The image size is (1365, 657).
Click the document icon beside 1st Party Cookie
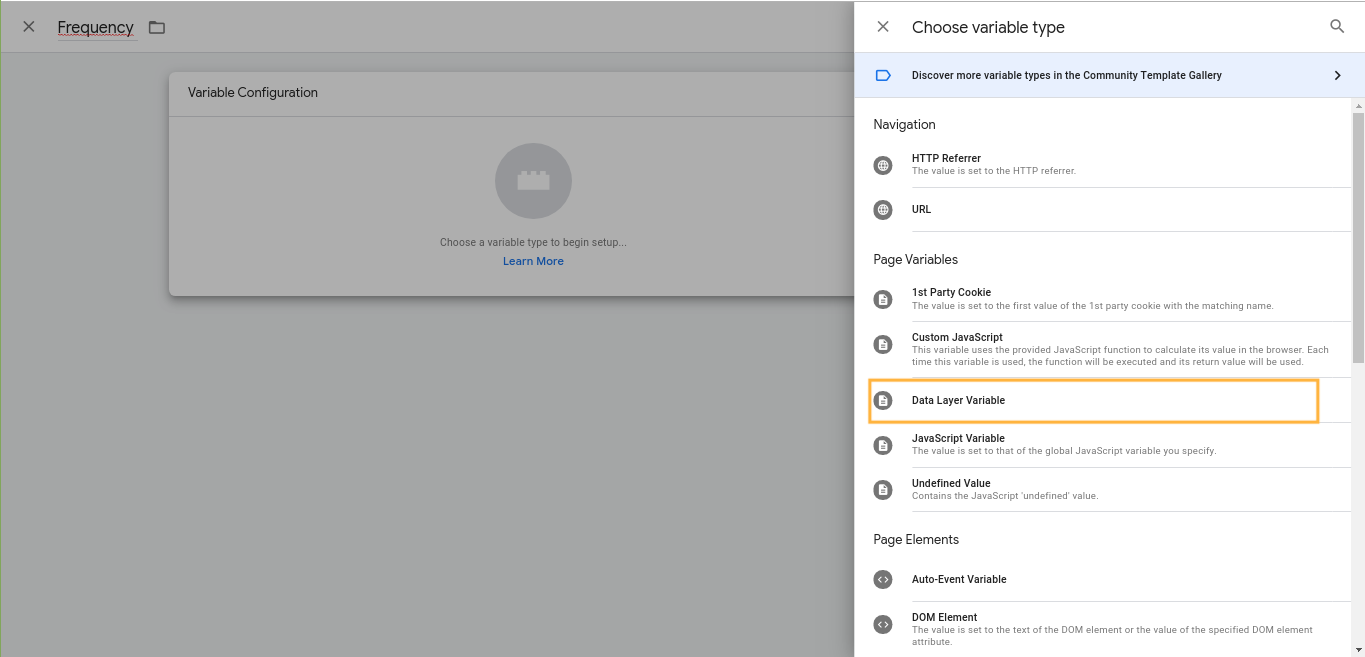coord(883,299)
